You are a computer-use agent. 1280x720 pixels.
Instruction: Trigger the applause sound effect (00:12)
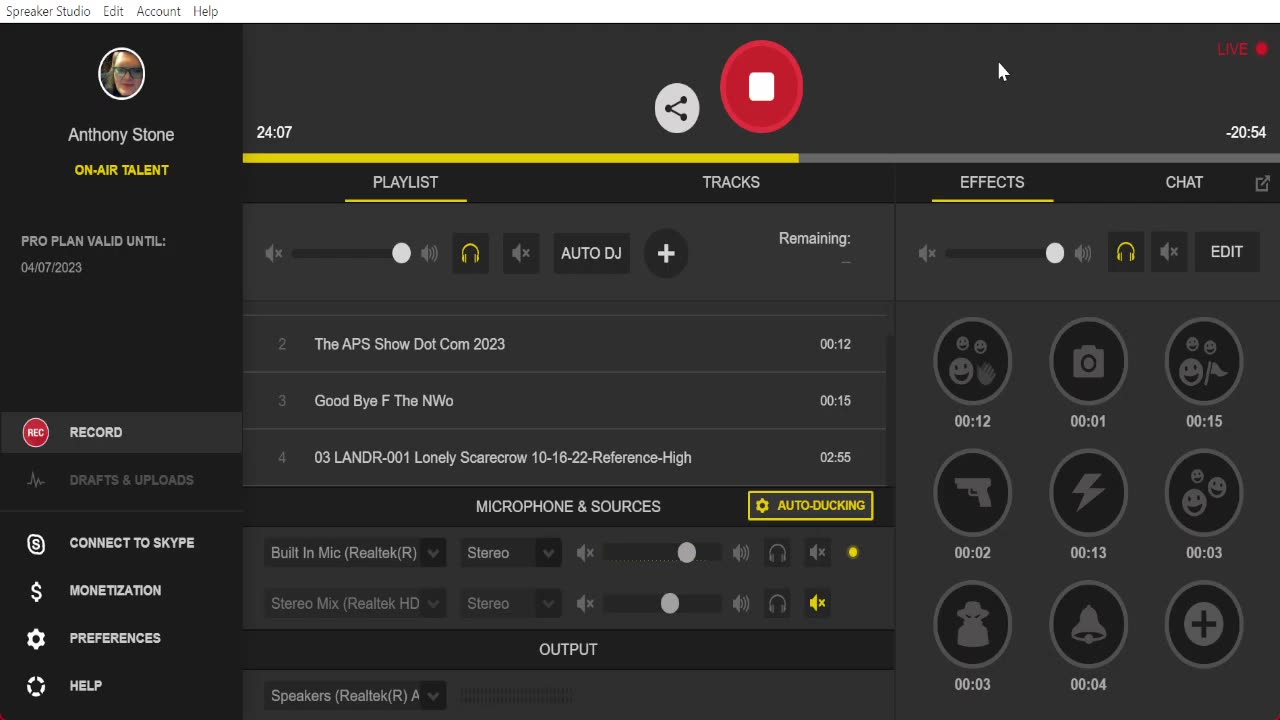(972, 360)
